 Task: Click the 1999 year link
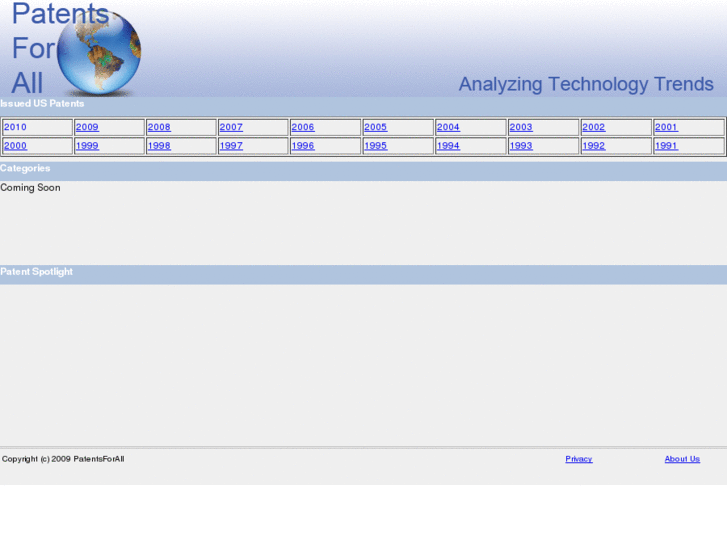tap(87, 146)
